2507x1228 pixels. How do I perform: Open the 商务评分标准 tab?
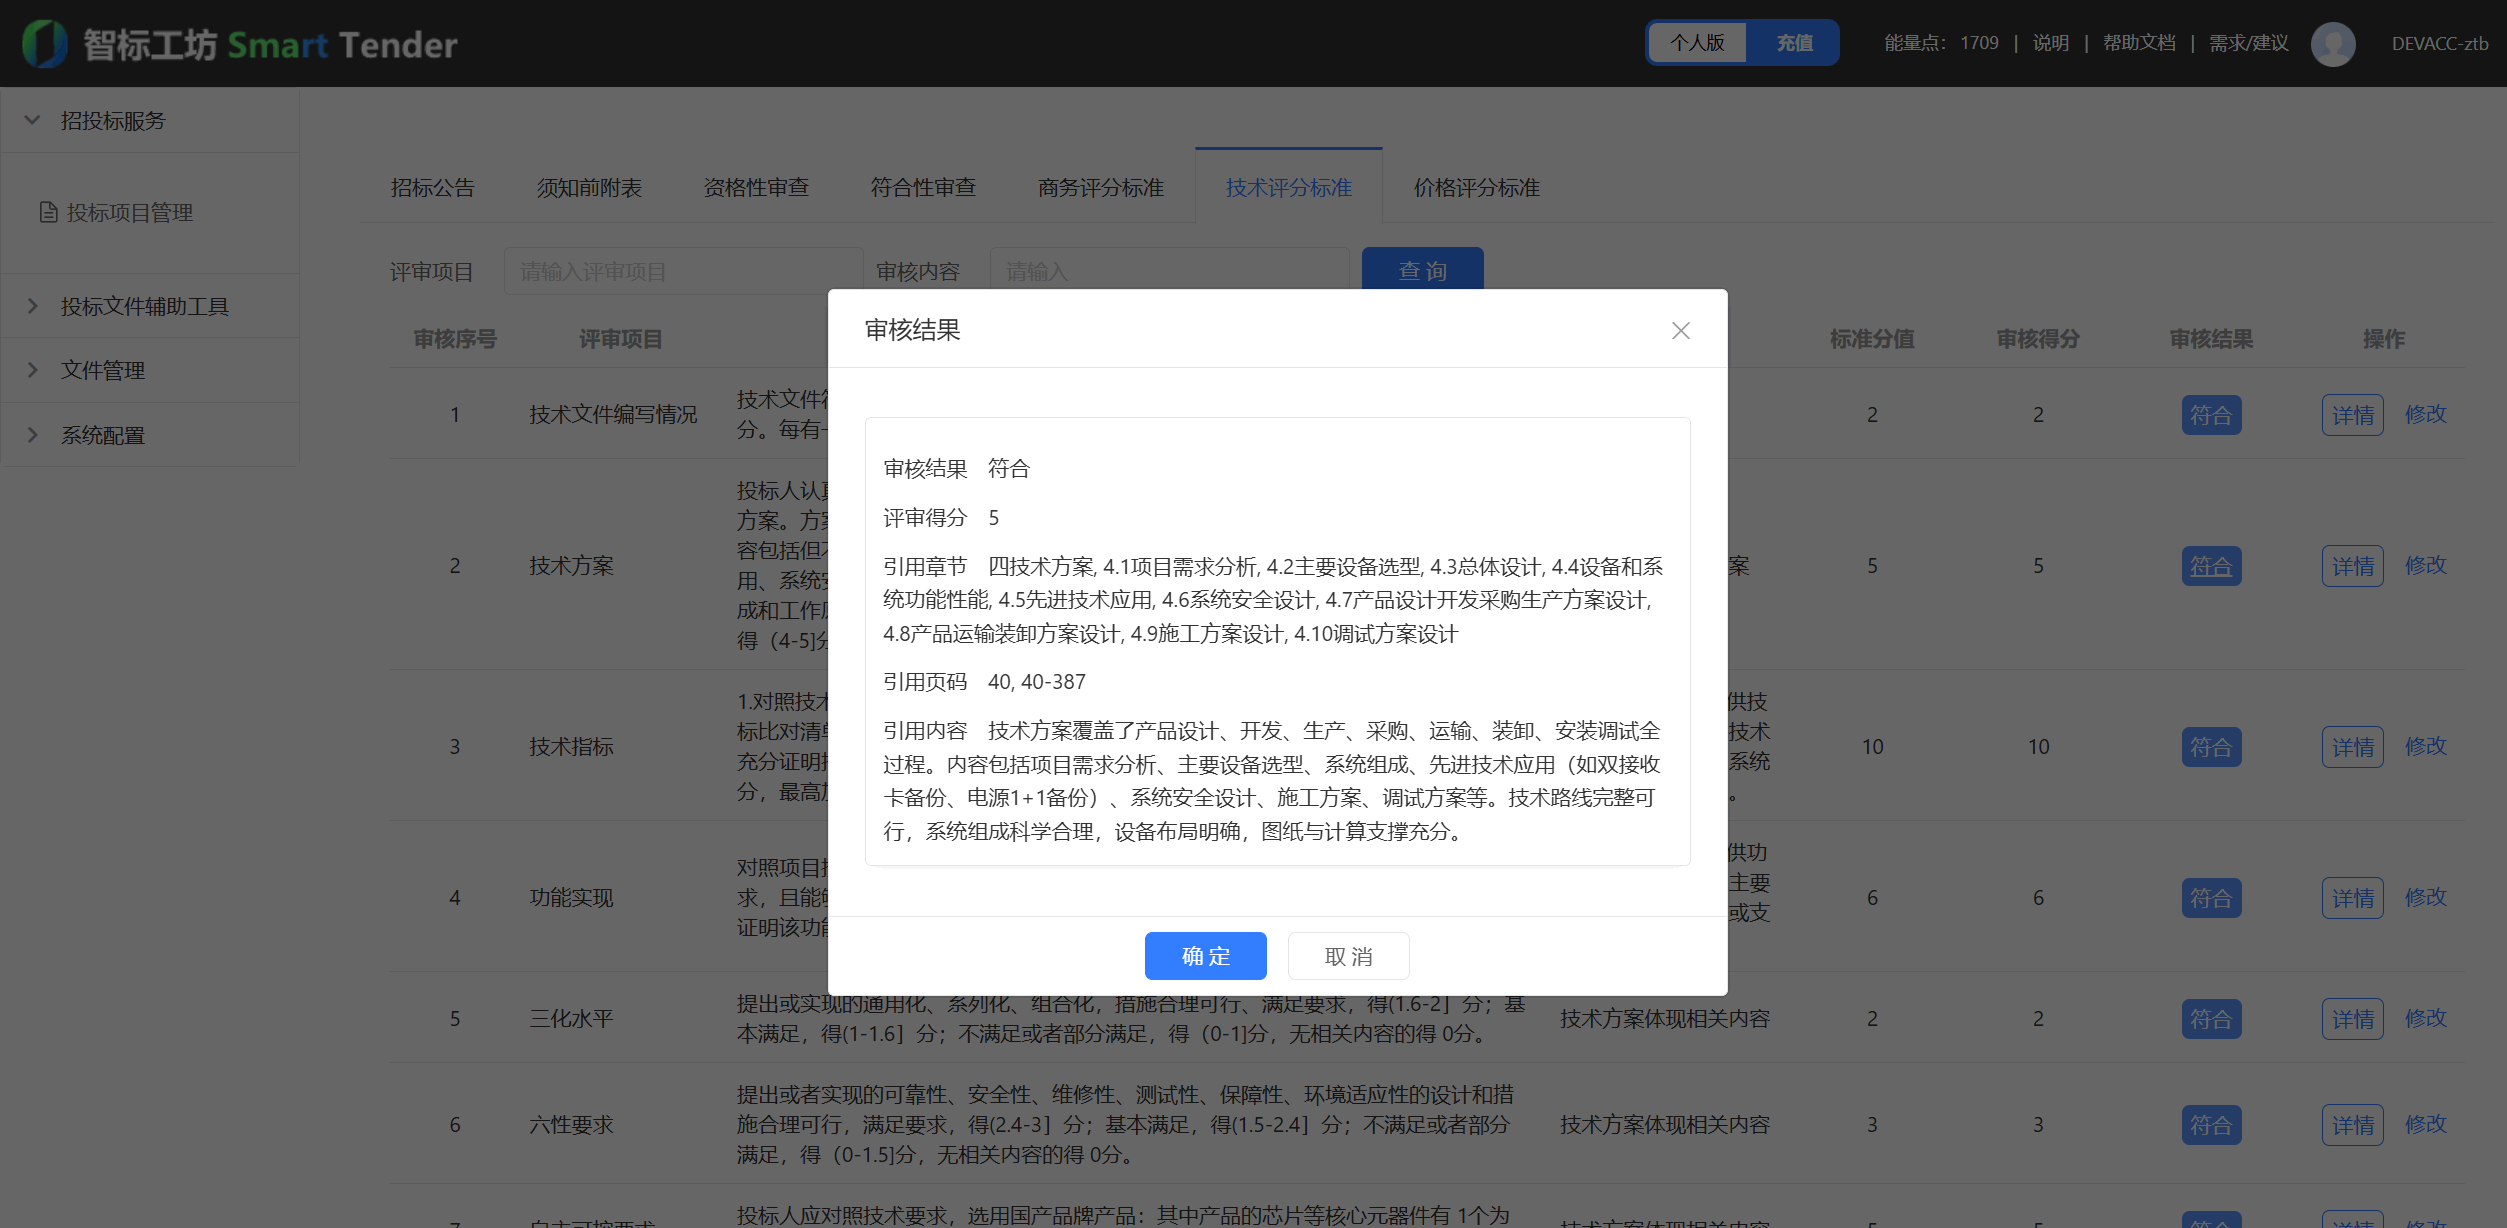(1100, 187)
